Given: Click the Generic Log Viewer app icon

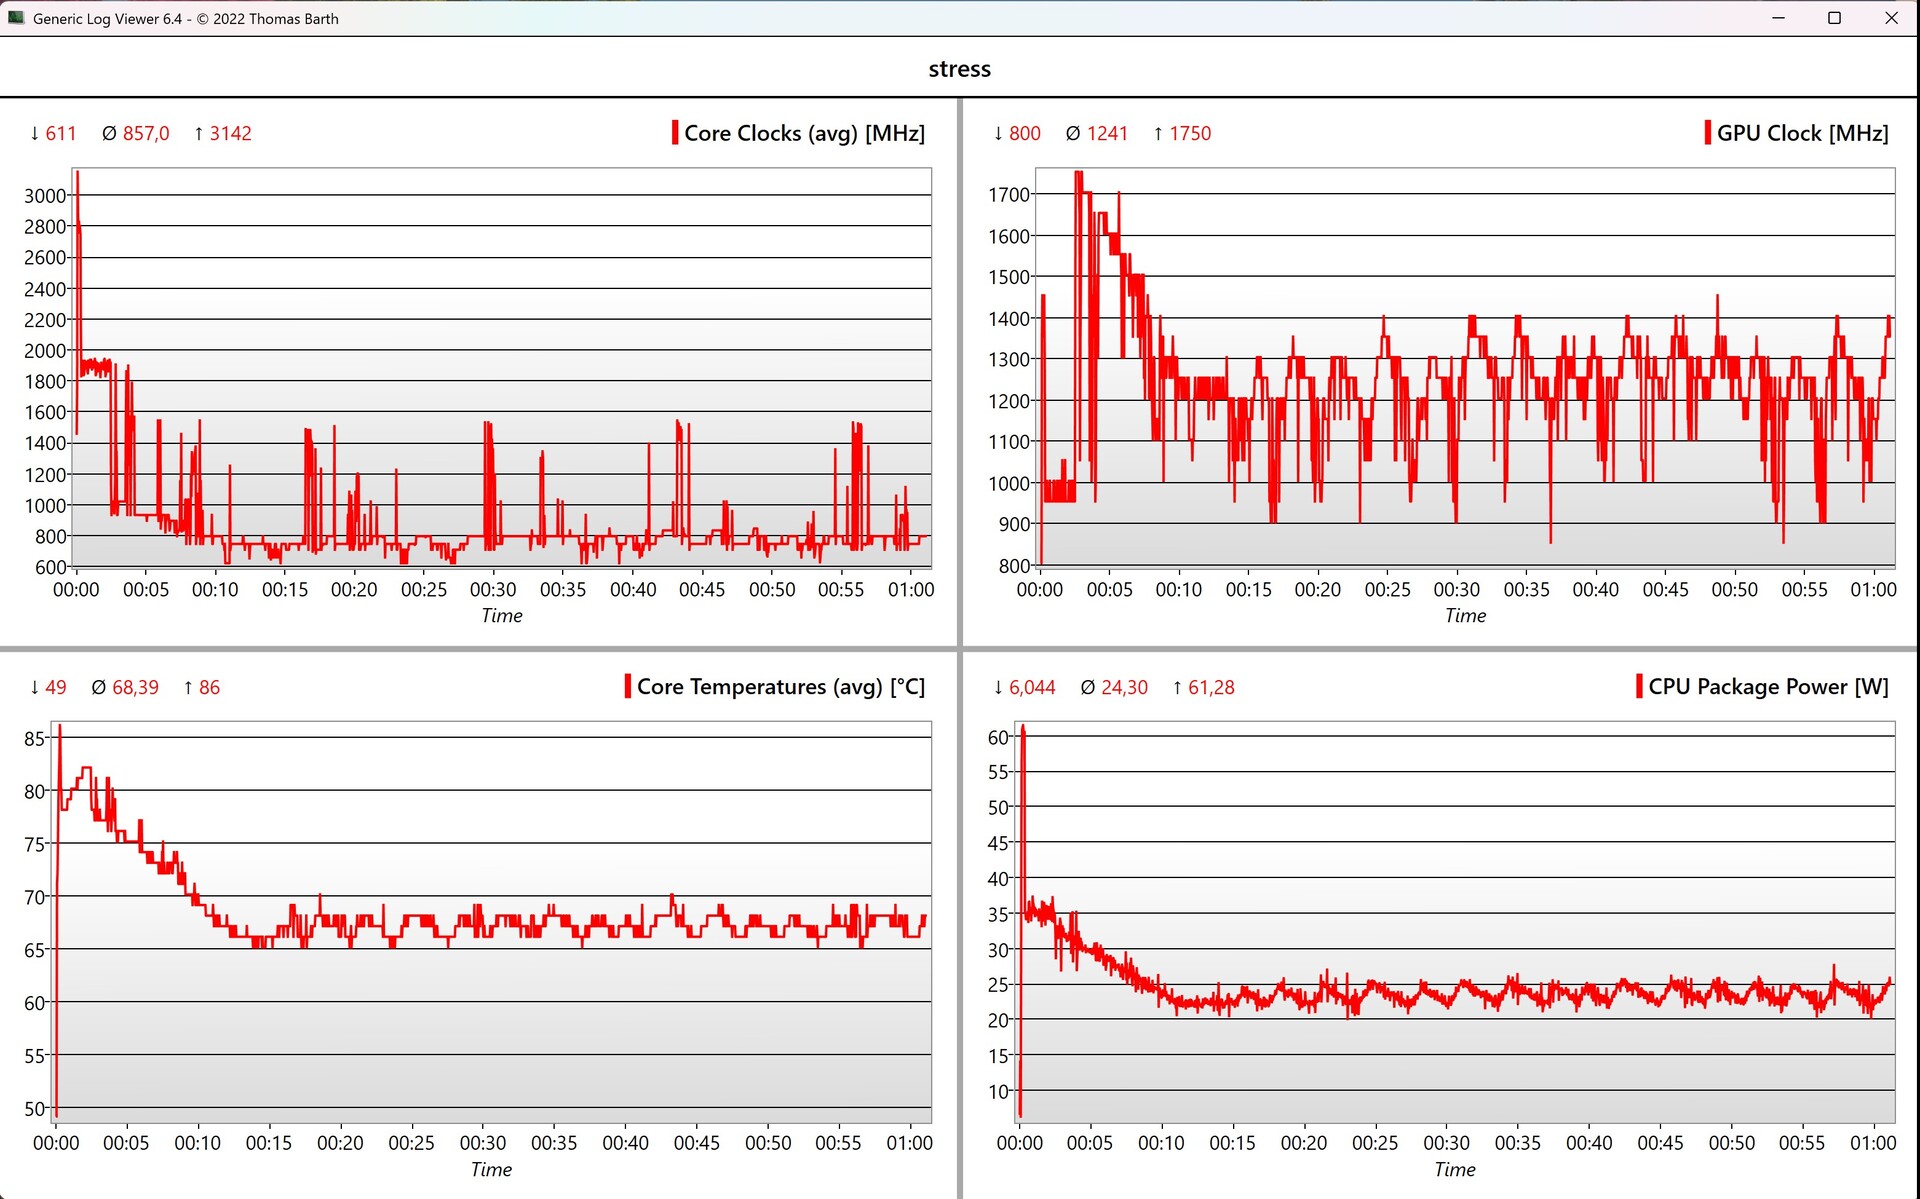Looking at the screenshot, I should pyautogui.click(x=16, y=18).
